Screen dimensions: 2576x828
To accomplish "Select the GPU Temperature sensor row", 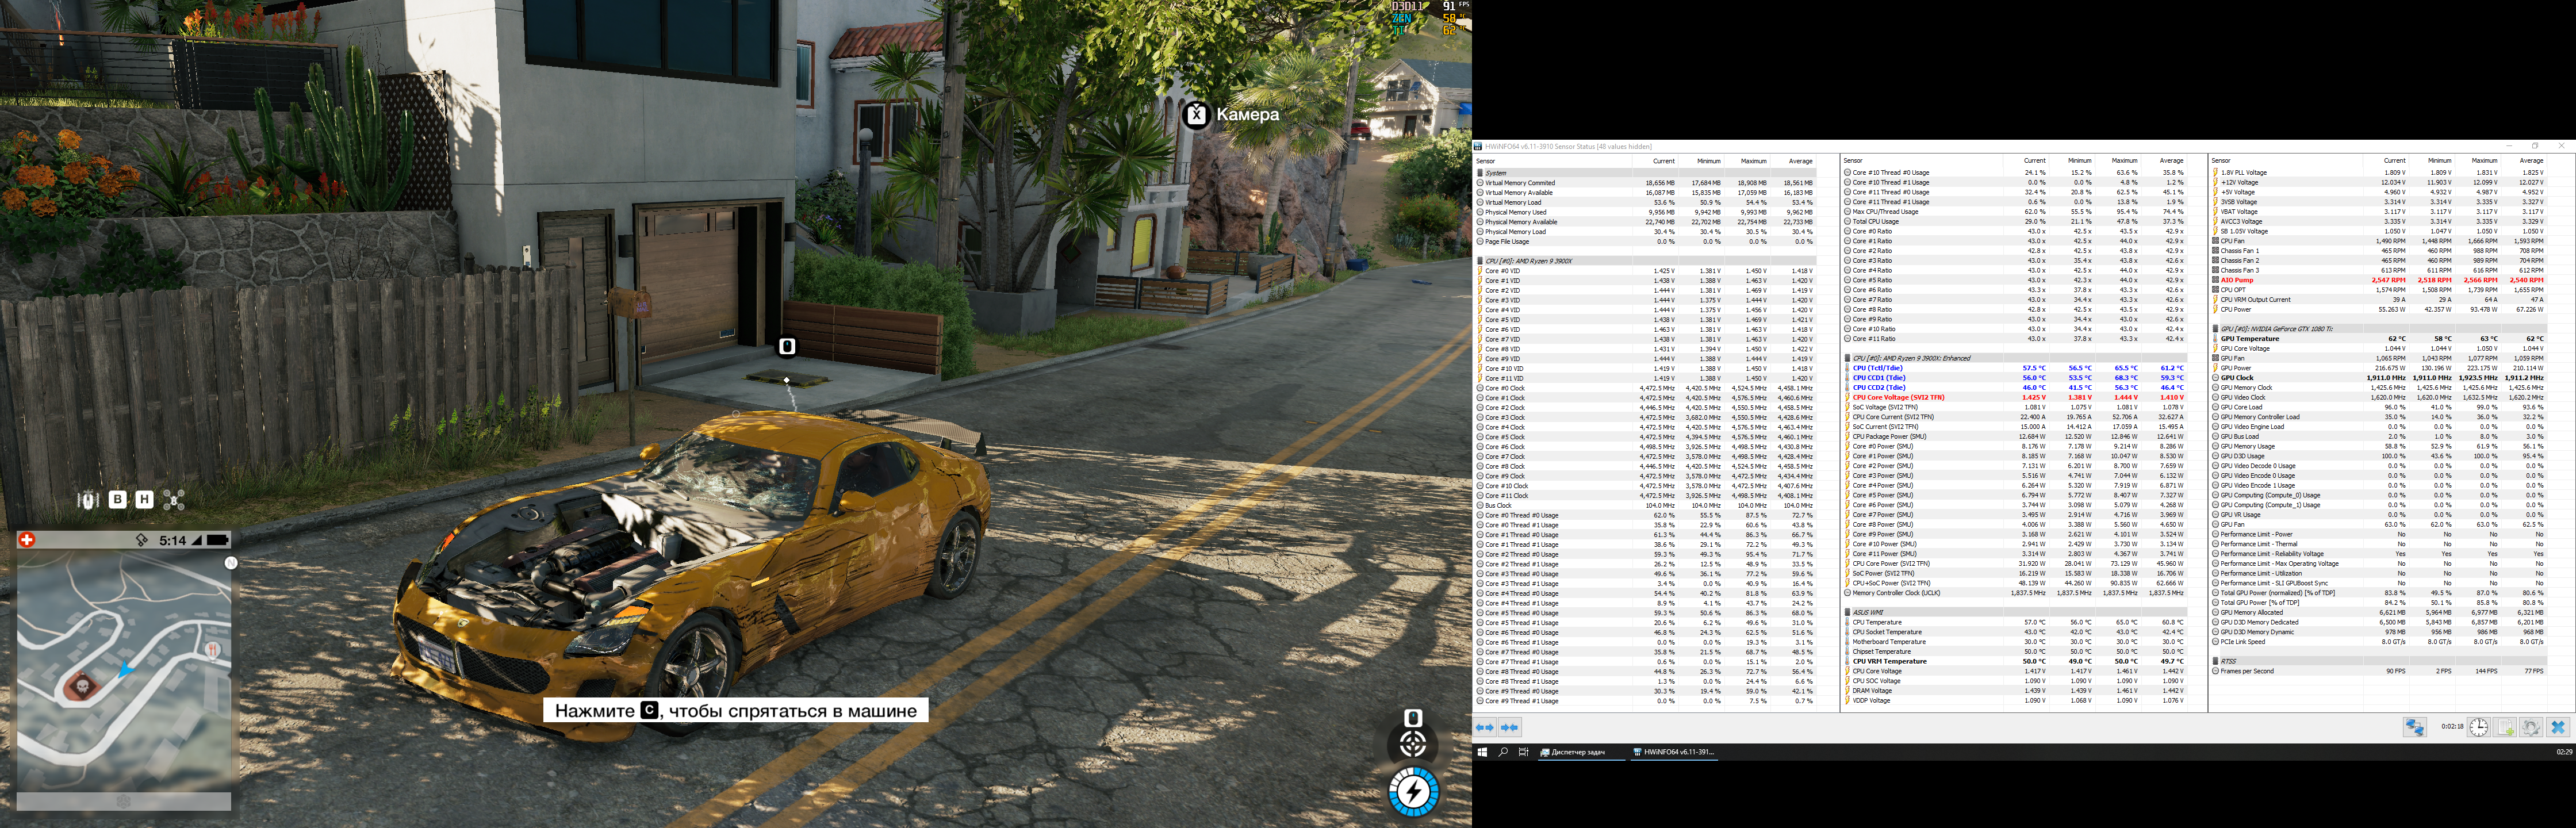I will [2250, 339].
